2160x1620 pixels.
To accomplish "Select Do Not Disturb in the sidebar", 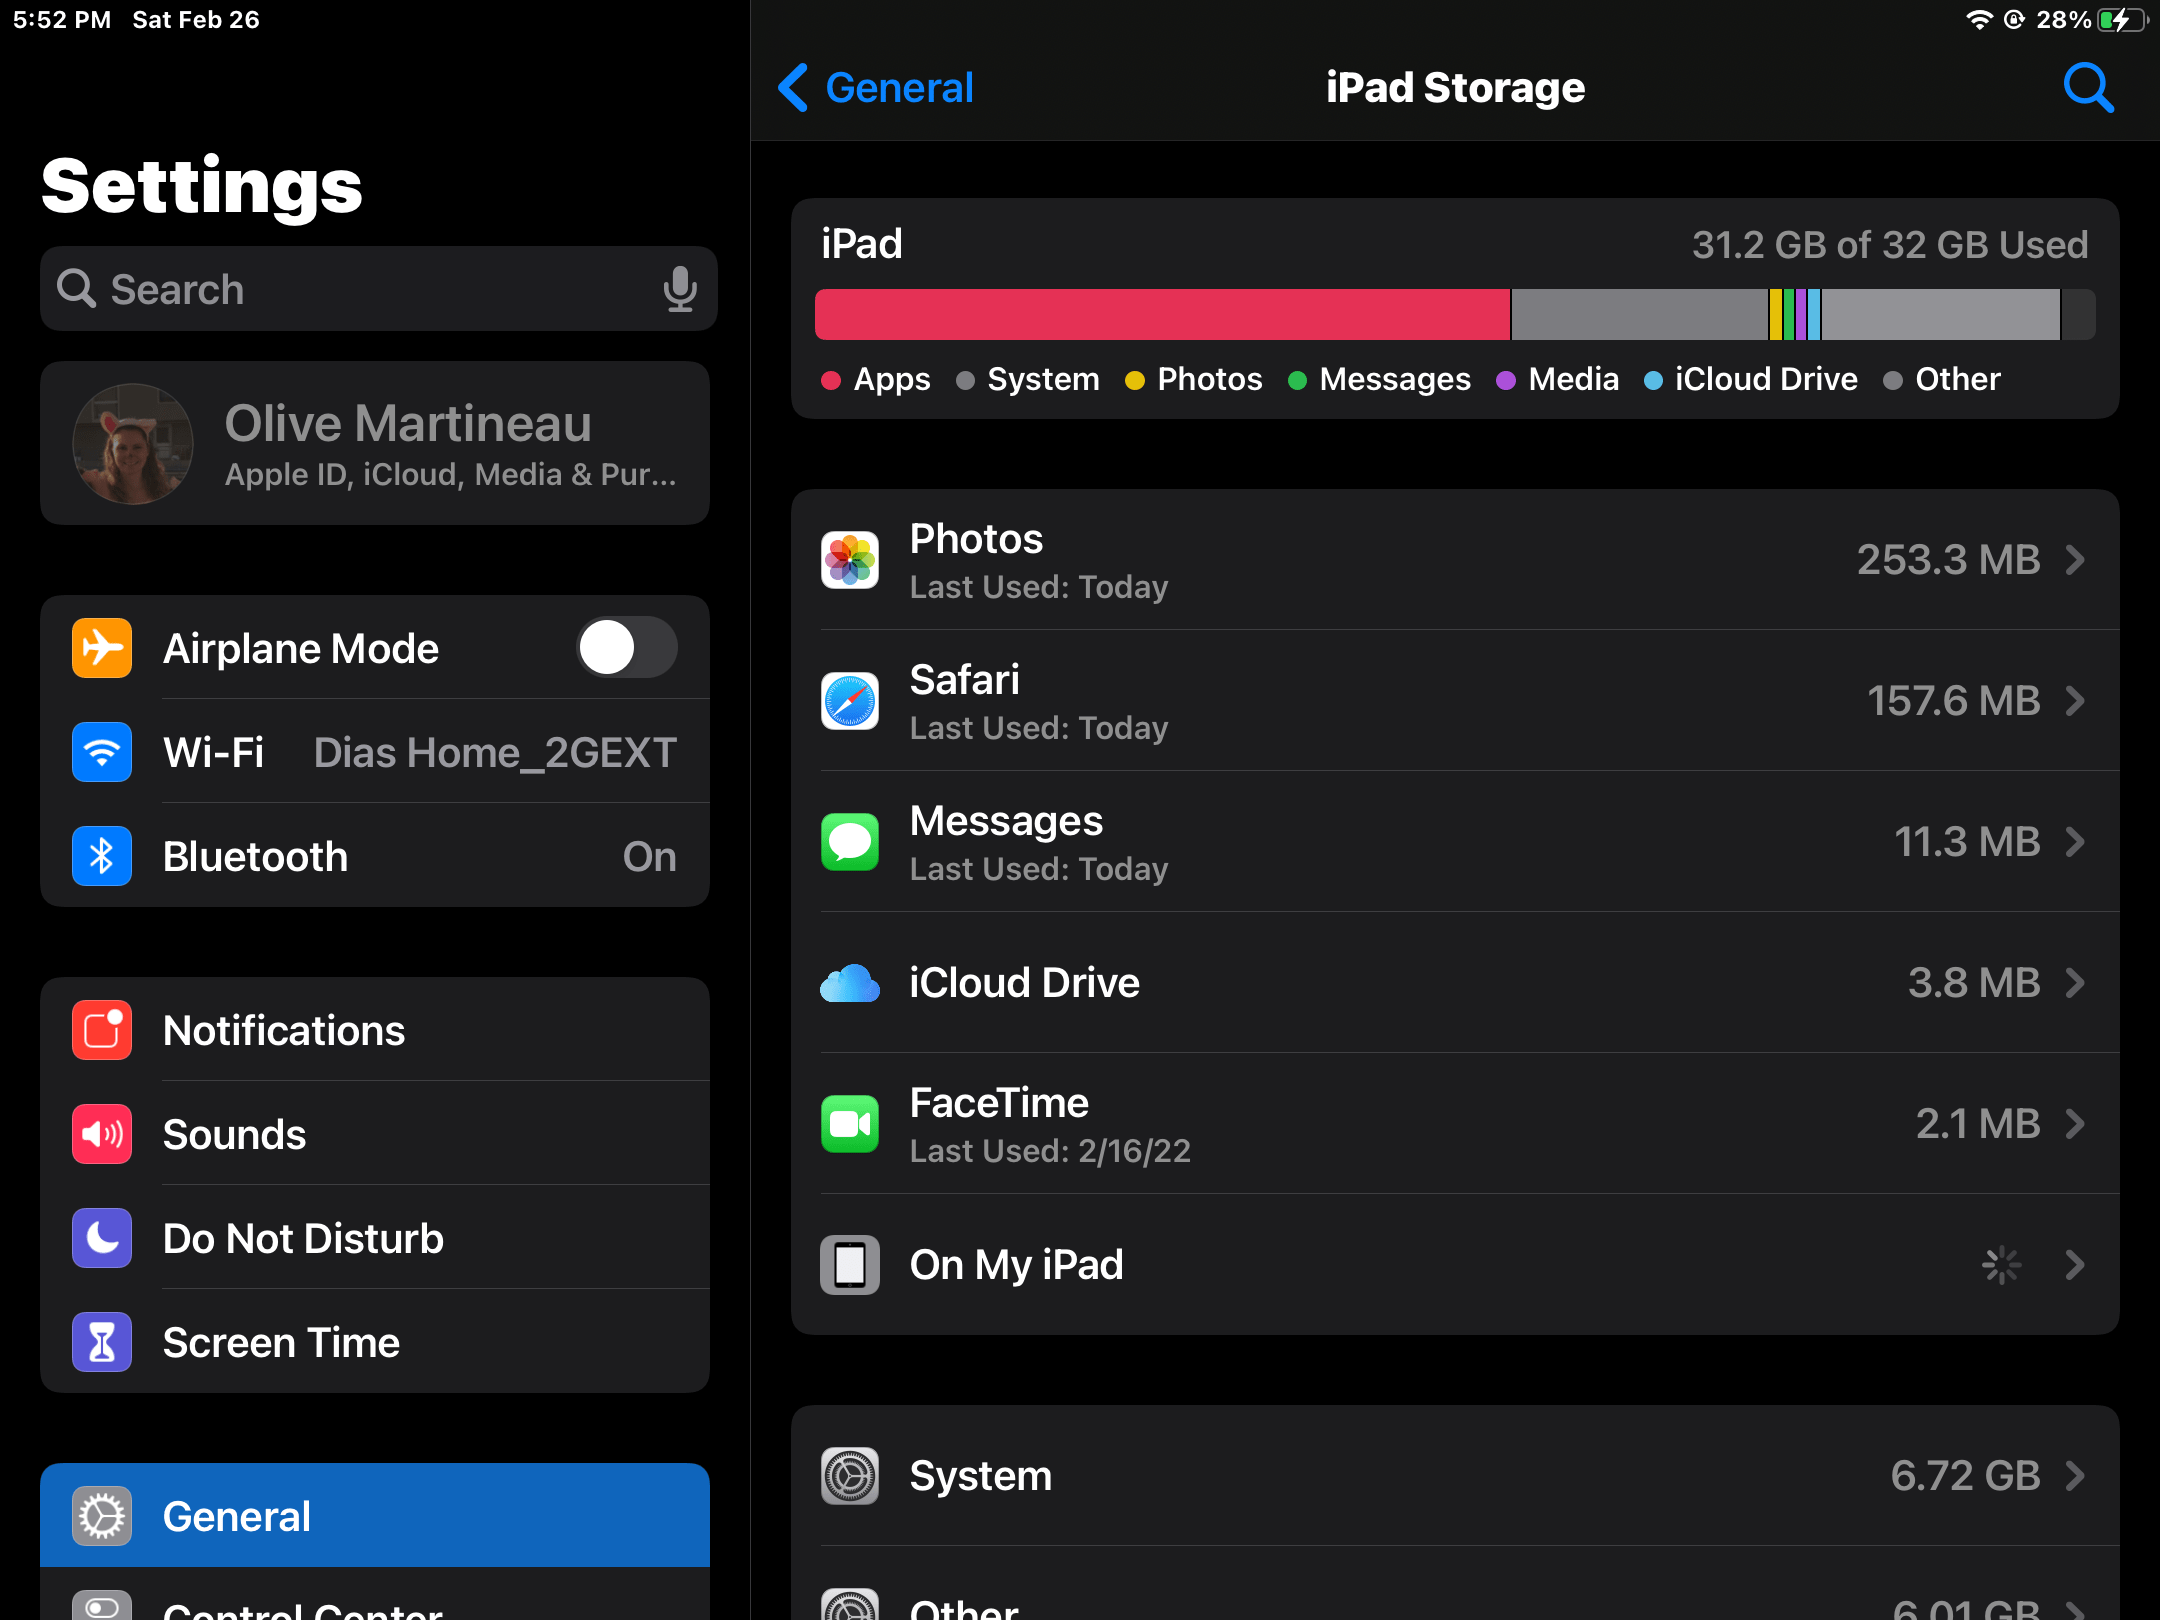I will (303, 1238).
